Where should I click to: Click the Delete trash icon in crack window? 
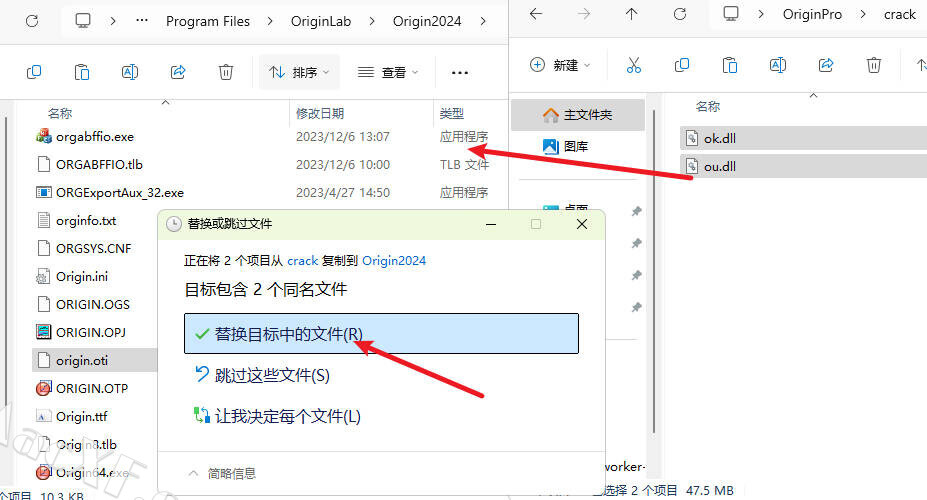coord(874,65)
